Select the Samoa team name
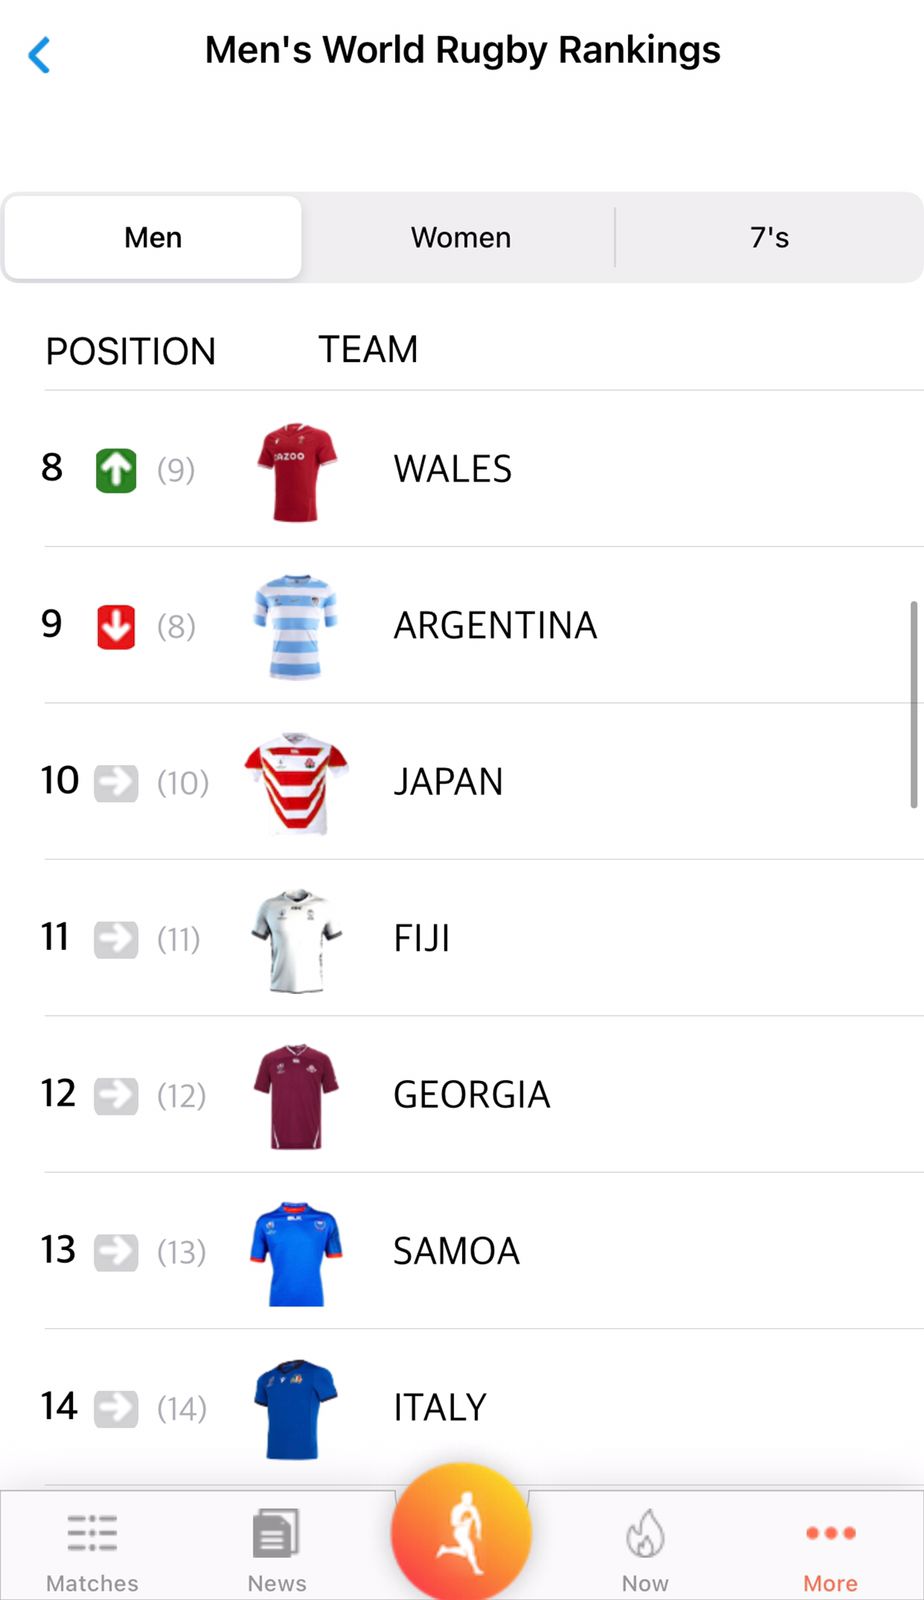 click(x=456, y=1251)
